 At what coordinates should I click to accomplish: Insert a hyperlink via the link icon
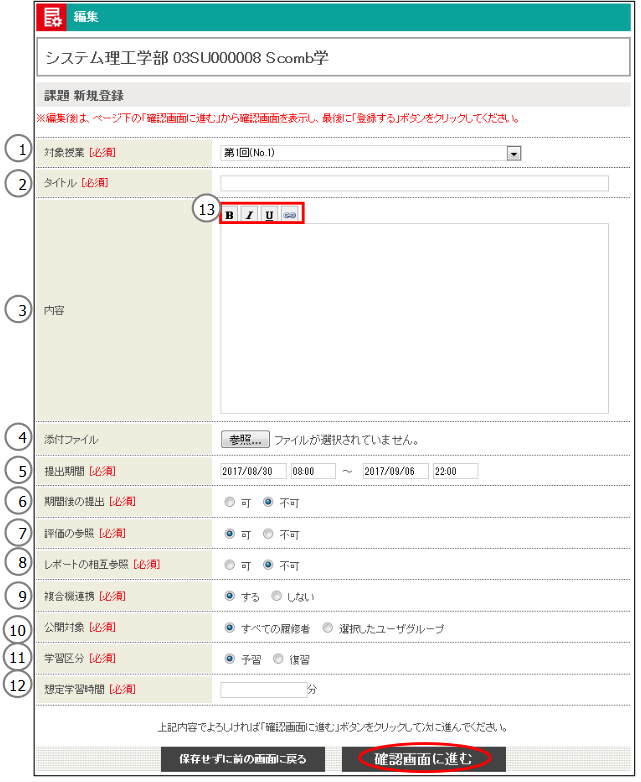click(289, 214)
